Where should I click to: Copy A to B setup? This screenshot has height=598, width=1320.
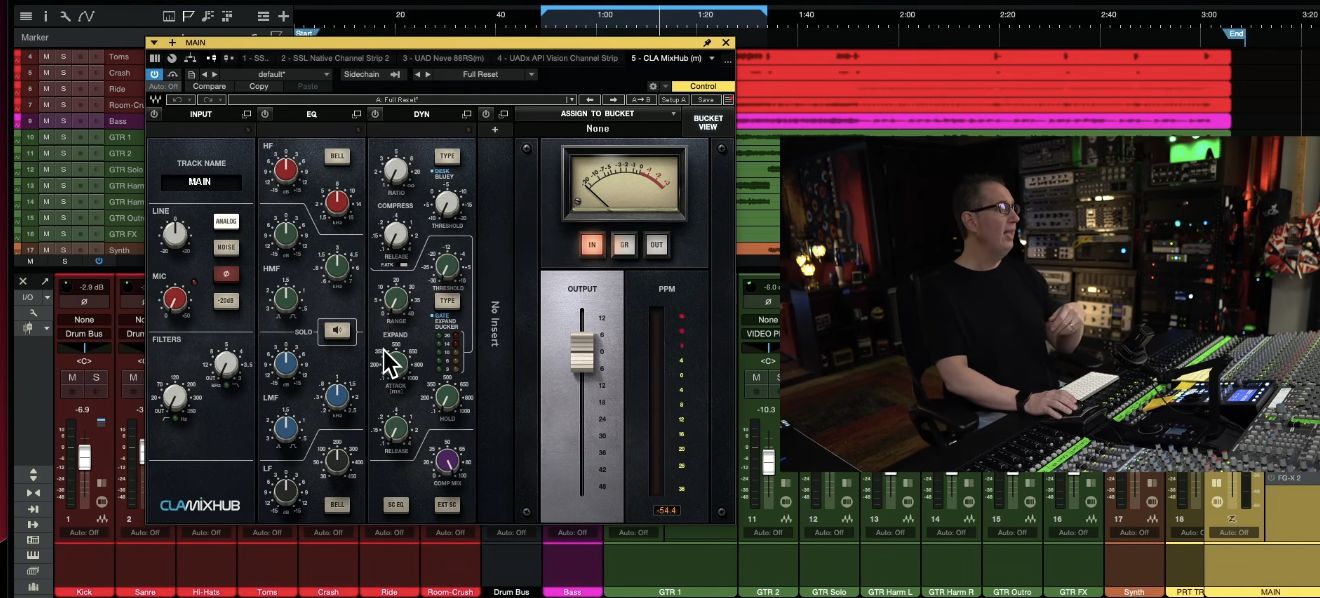click(641, 100)
